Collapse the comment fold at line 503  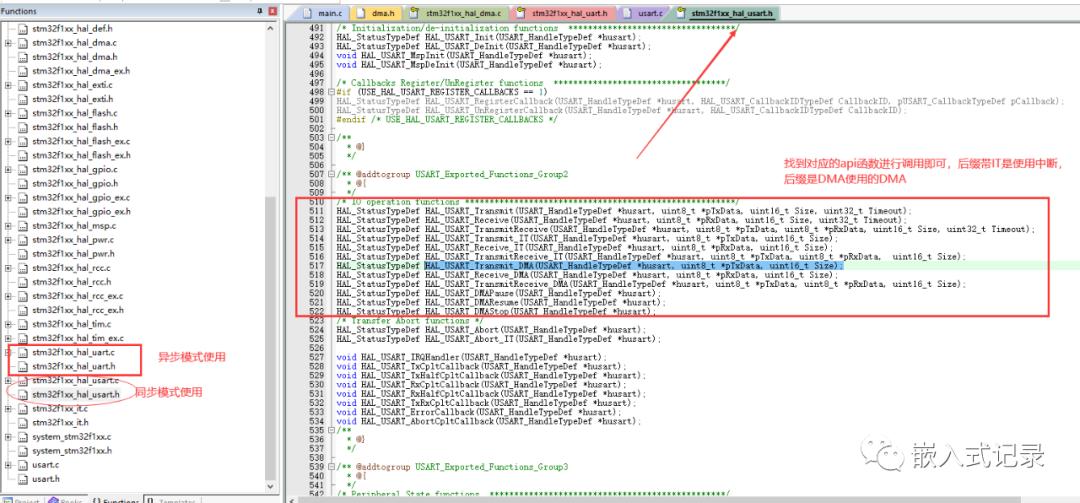pos(331,138)
